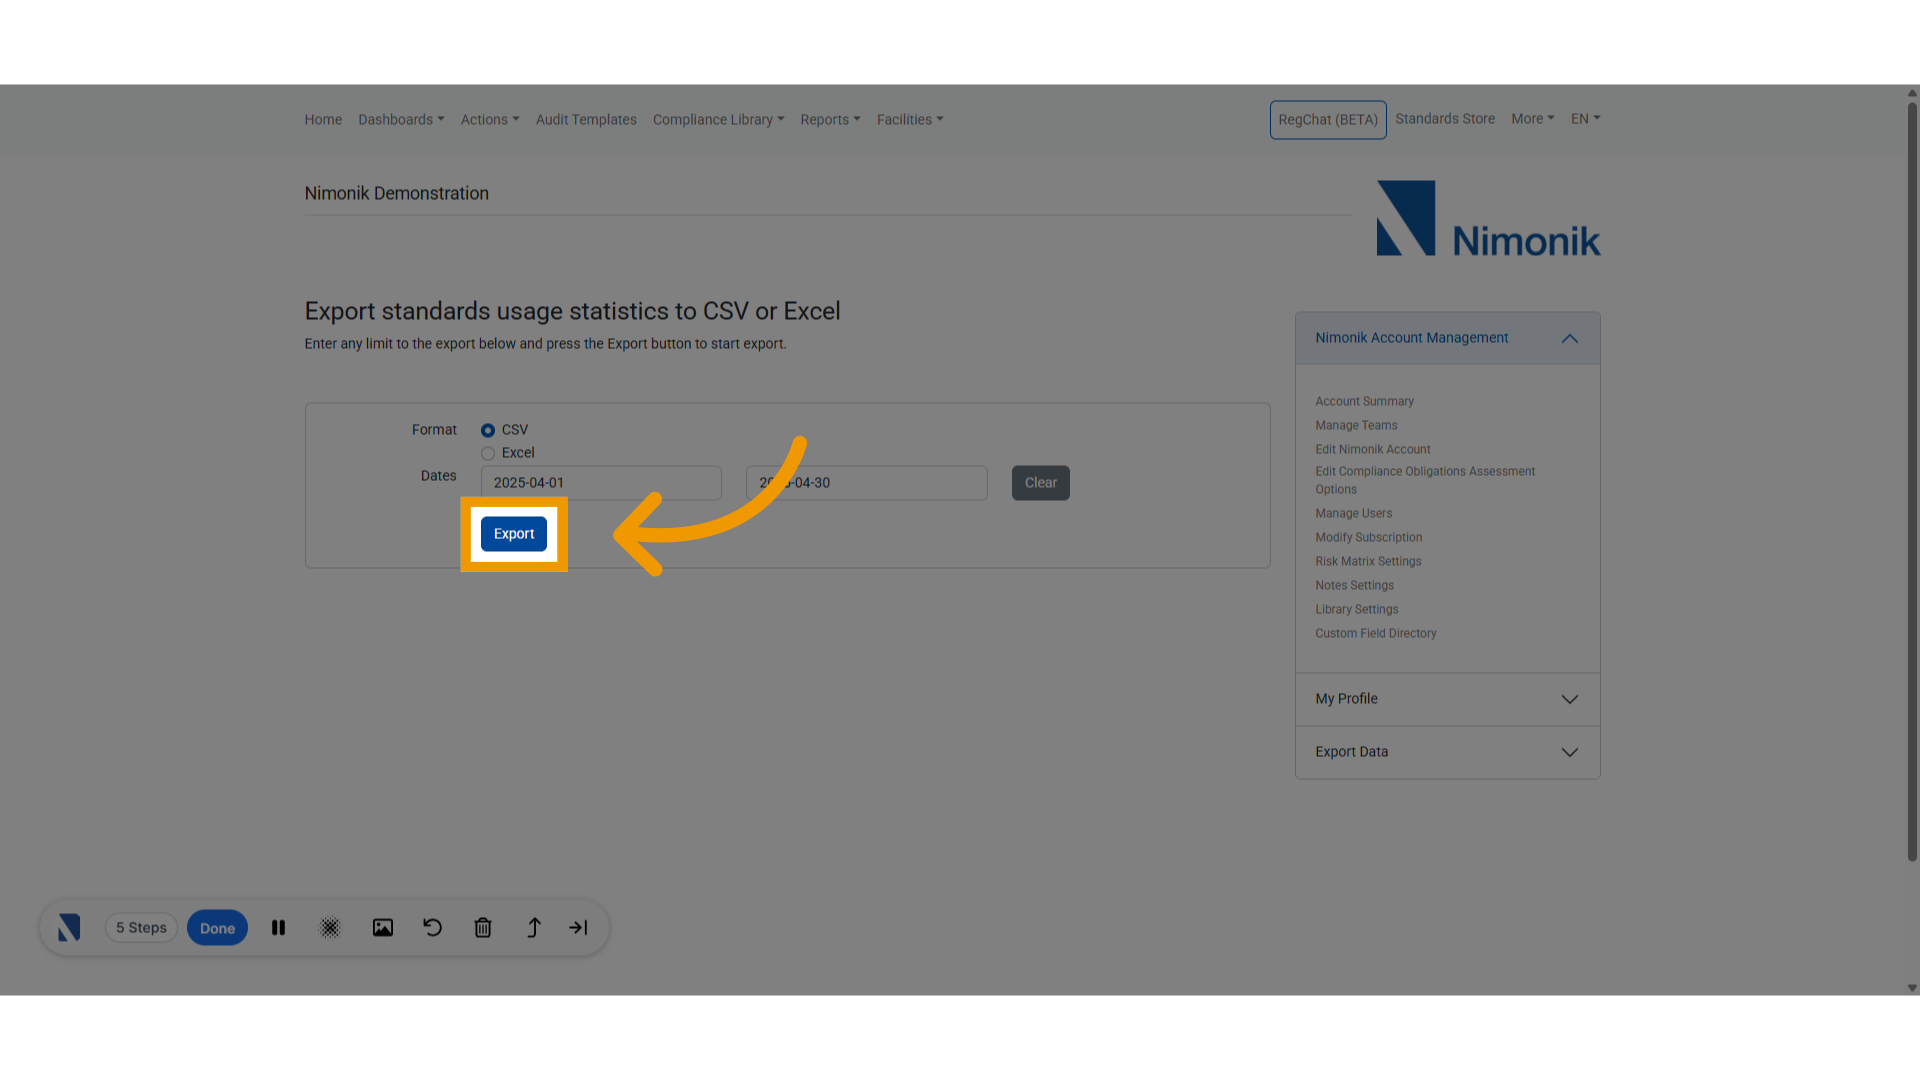Collapse the Nimonik Account Management section
This screenshot has width=1920, height=1080.
tap(1569, 338)
